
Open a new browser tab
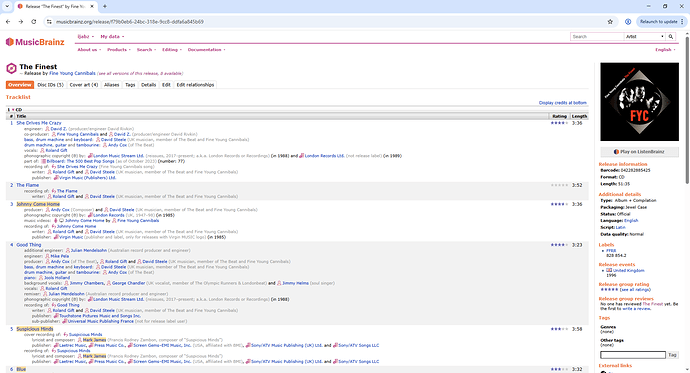coord(105,6)
